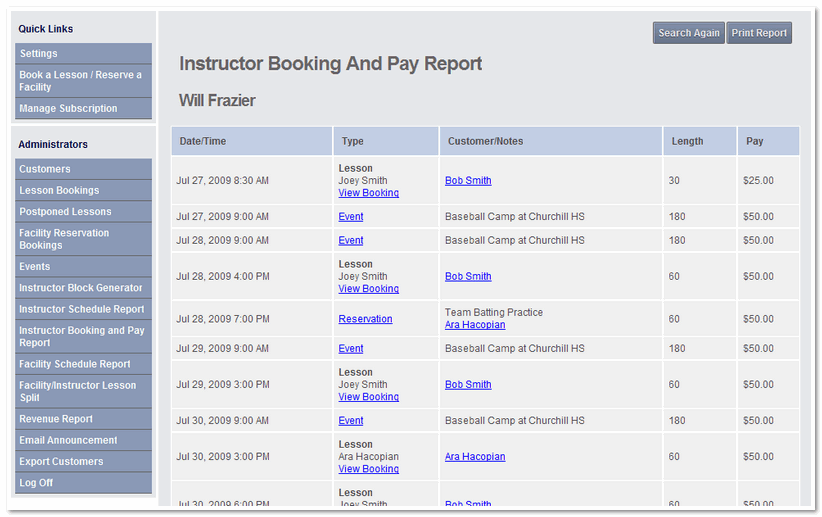Open Book a Lesson / Reserve a Facility
This screenshot has width=822, height=517.
click(x=82, y=81)
